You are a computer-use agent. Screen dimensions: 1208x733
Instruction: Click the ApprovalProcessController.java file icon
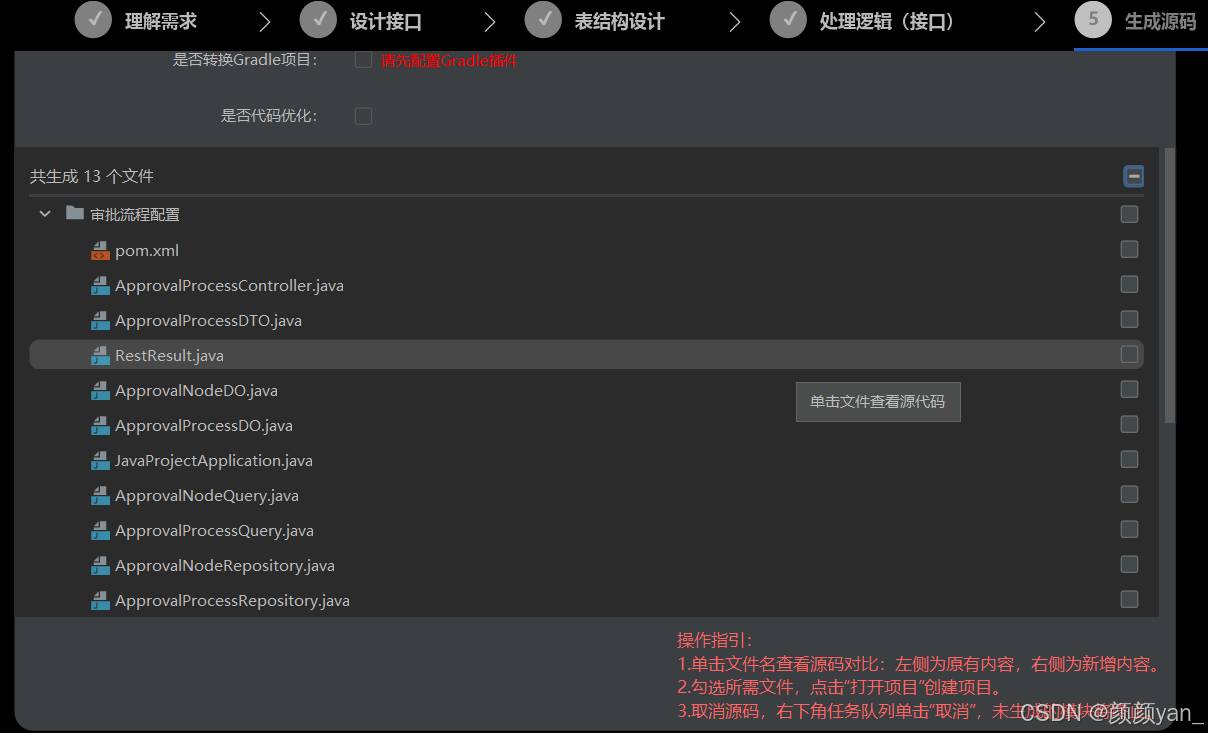click(x=100, y=286)
